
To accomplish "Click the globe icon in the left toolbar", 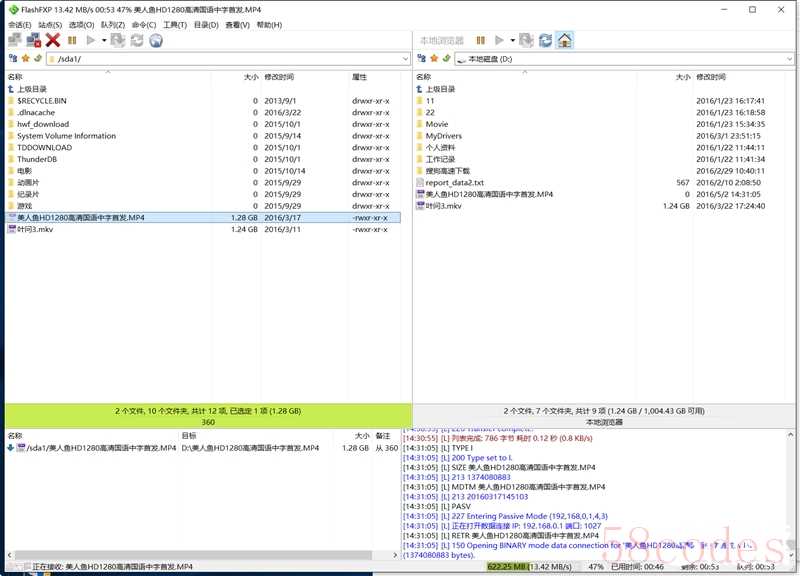I will (156, 40).
